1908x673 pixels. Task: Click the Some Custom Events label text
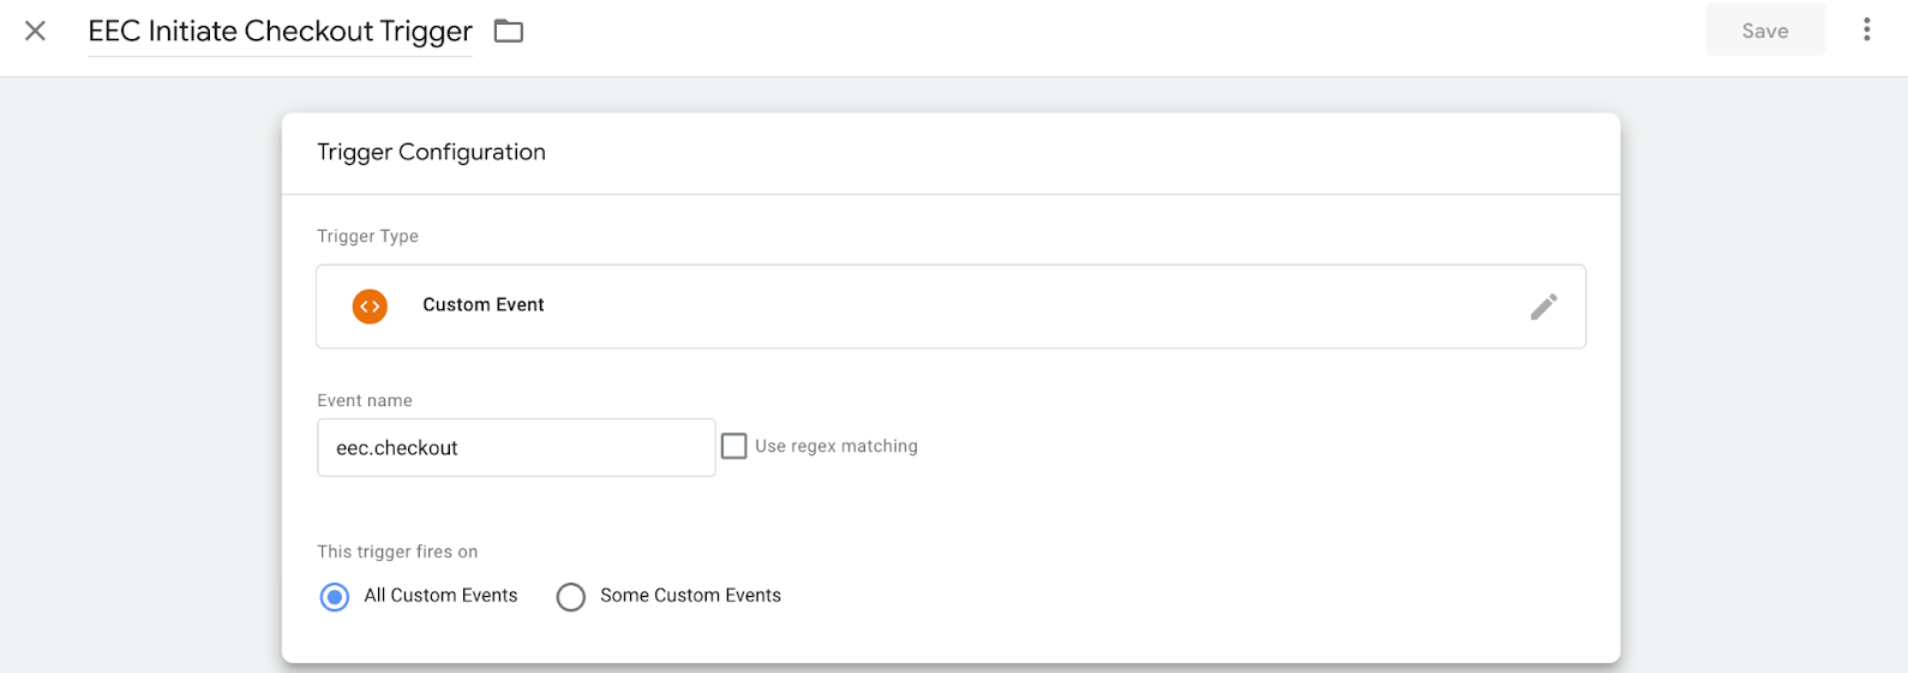[690, 595]
